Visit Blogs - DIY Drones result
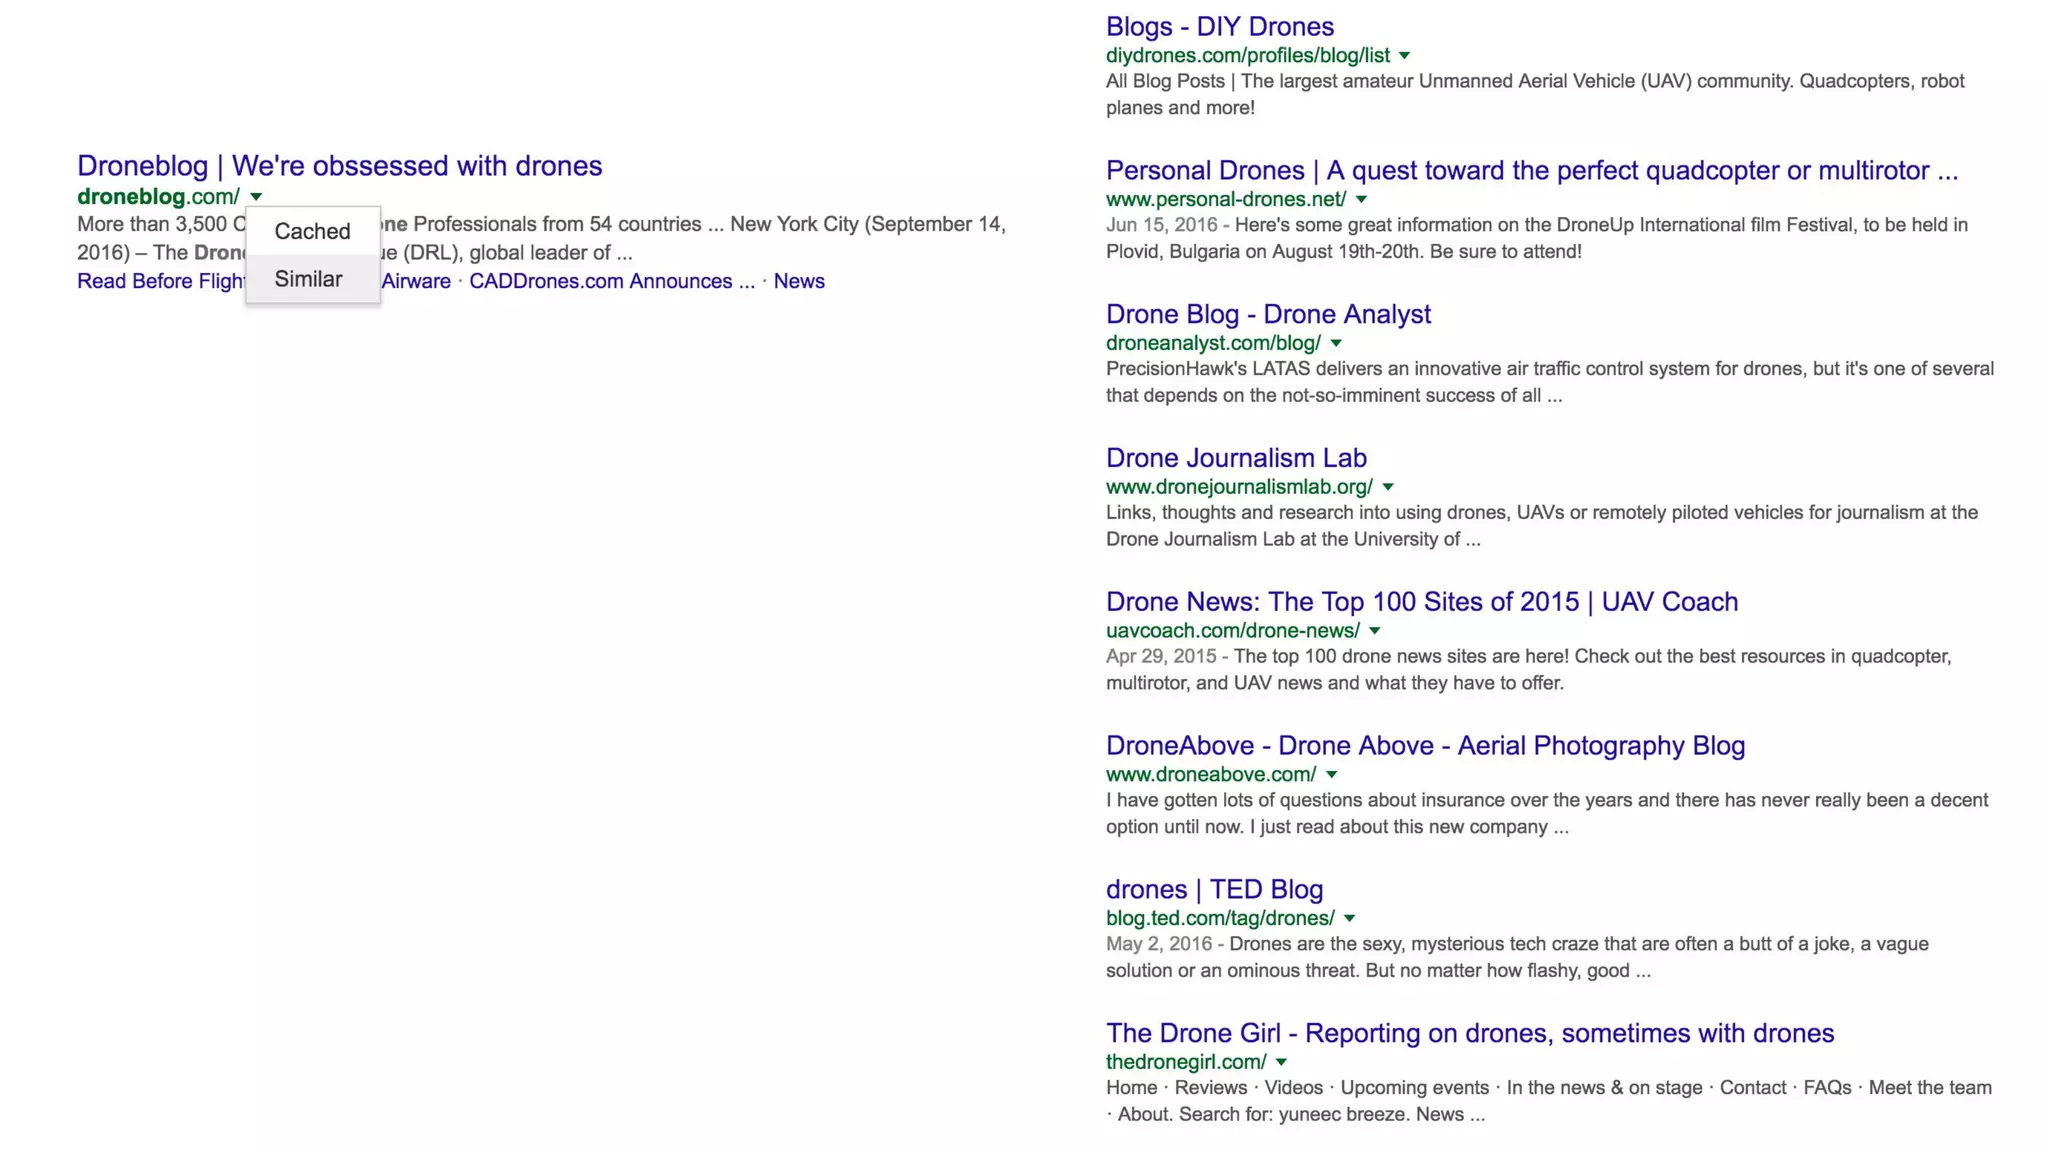The height and width of the screenshot is (1152, 2048). coord(1219,27)
